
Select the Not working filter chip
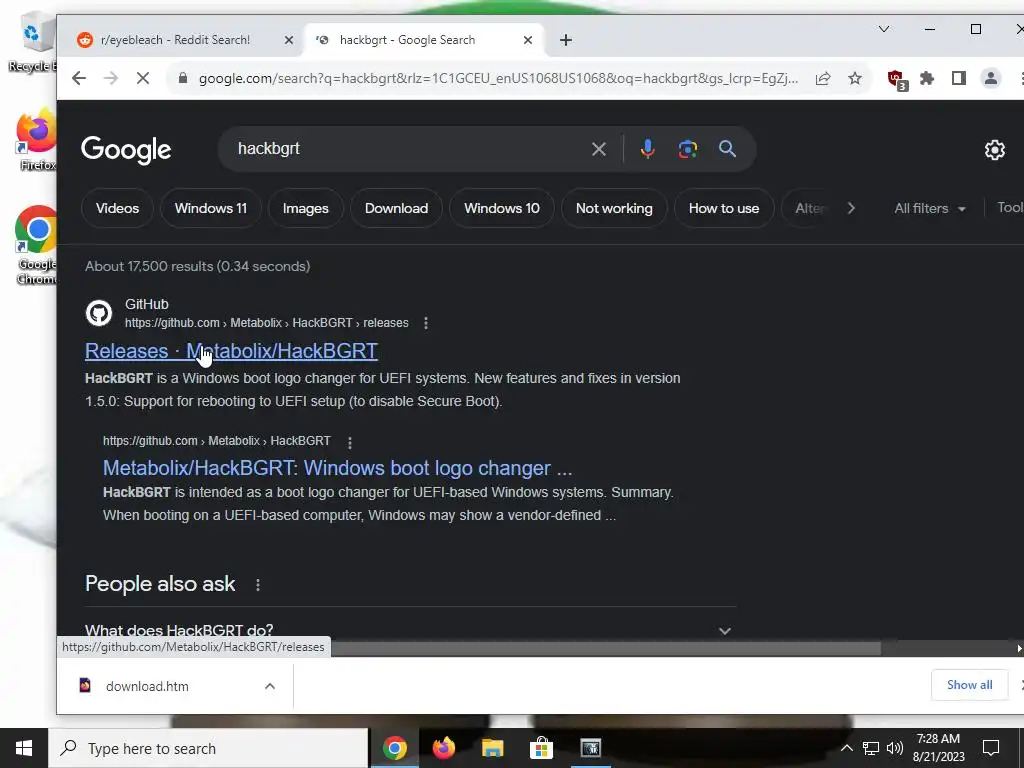614,208
